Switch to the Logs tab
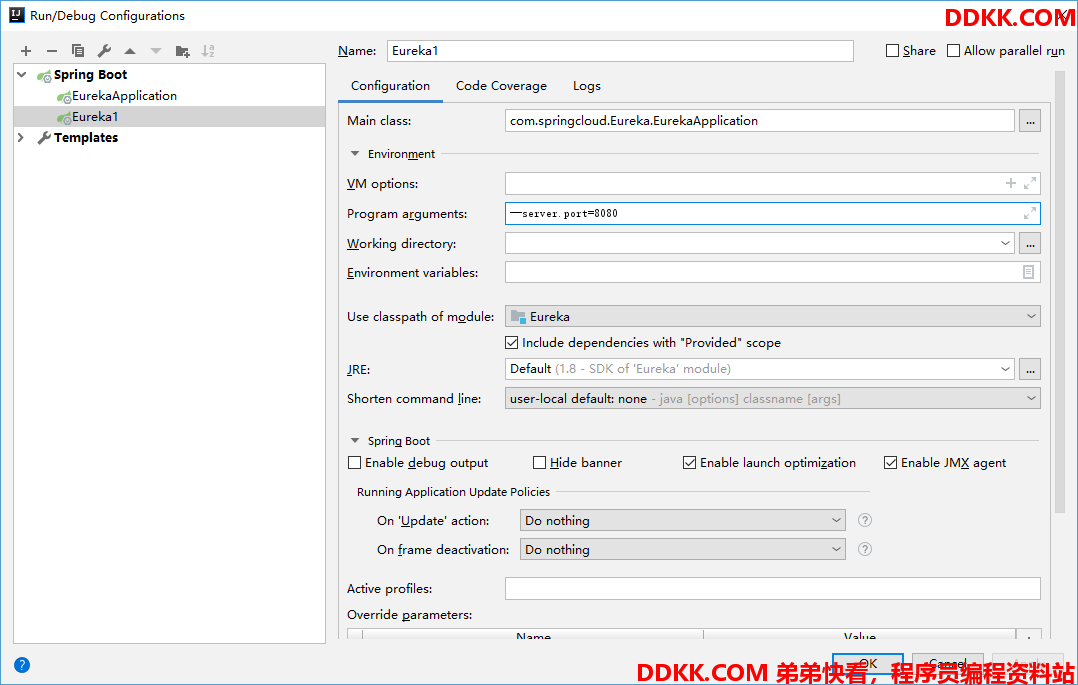This screenshot has width=1078, height=685. pos(586,86)
